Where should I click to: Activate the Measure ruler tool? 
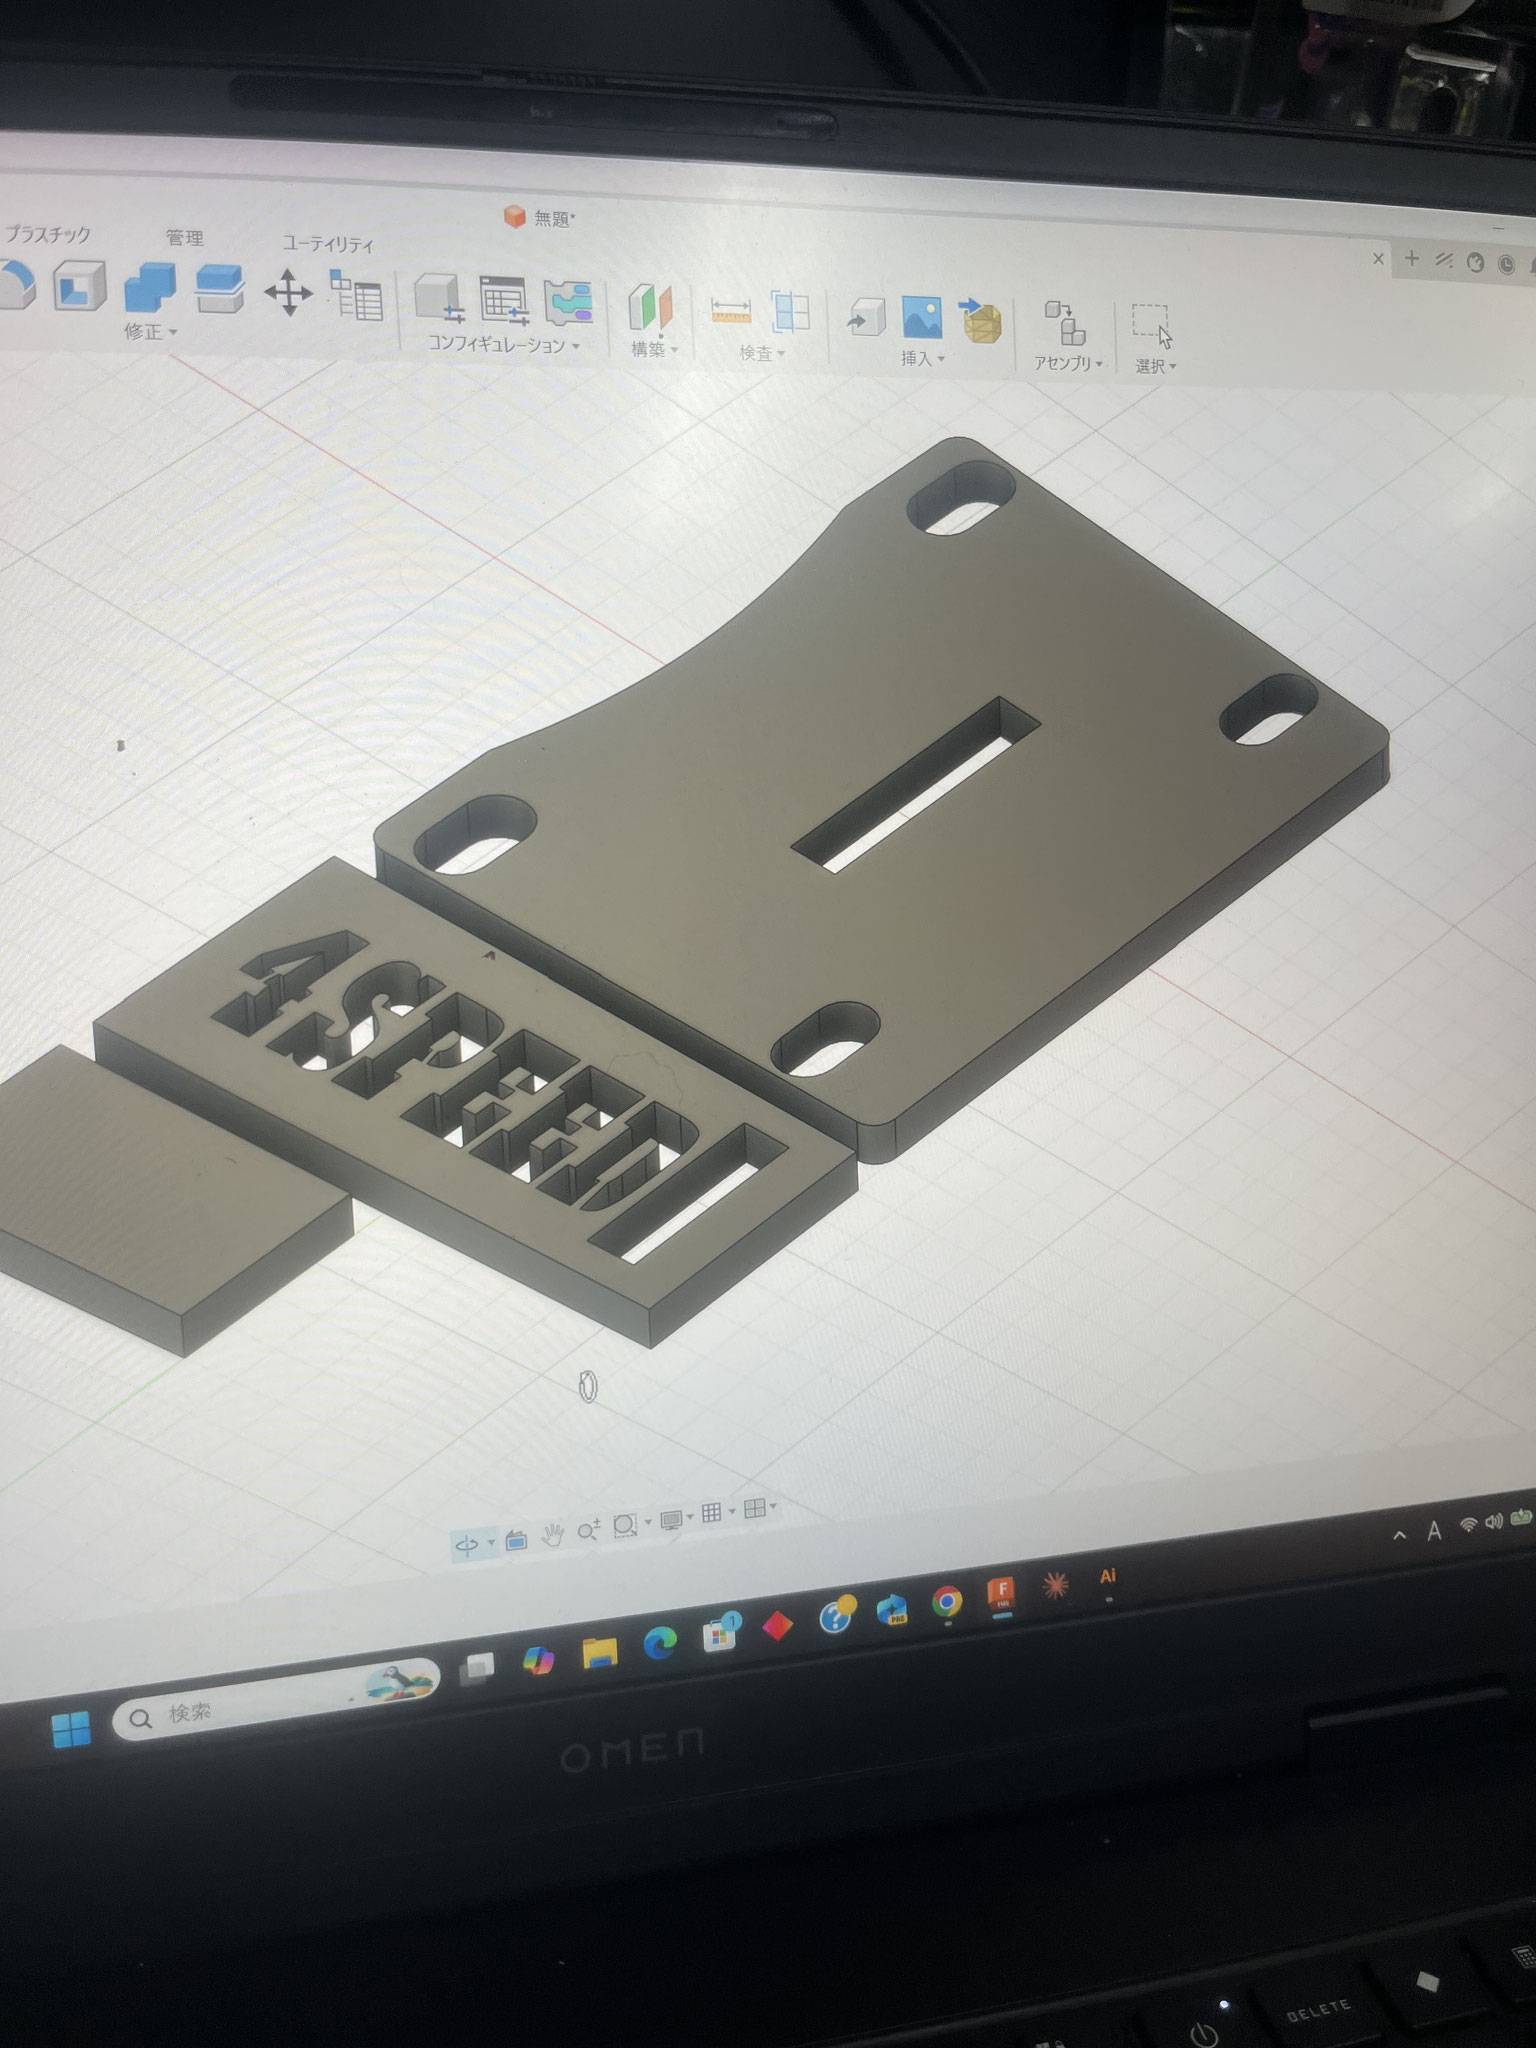point(731,311)
